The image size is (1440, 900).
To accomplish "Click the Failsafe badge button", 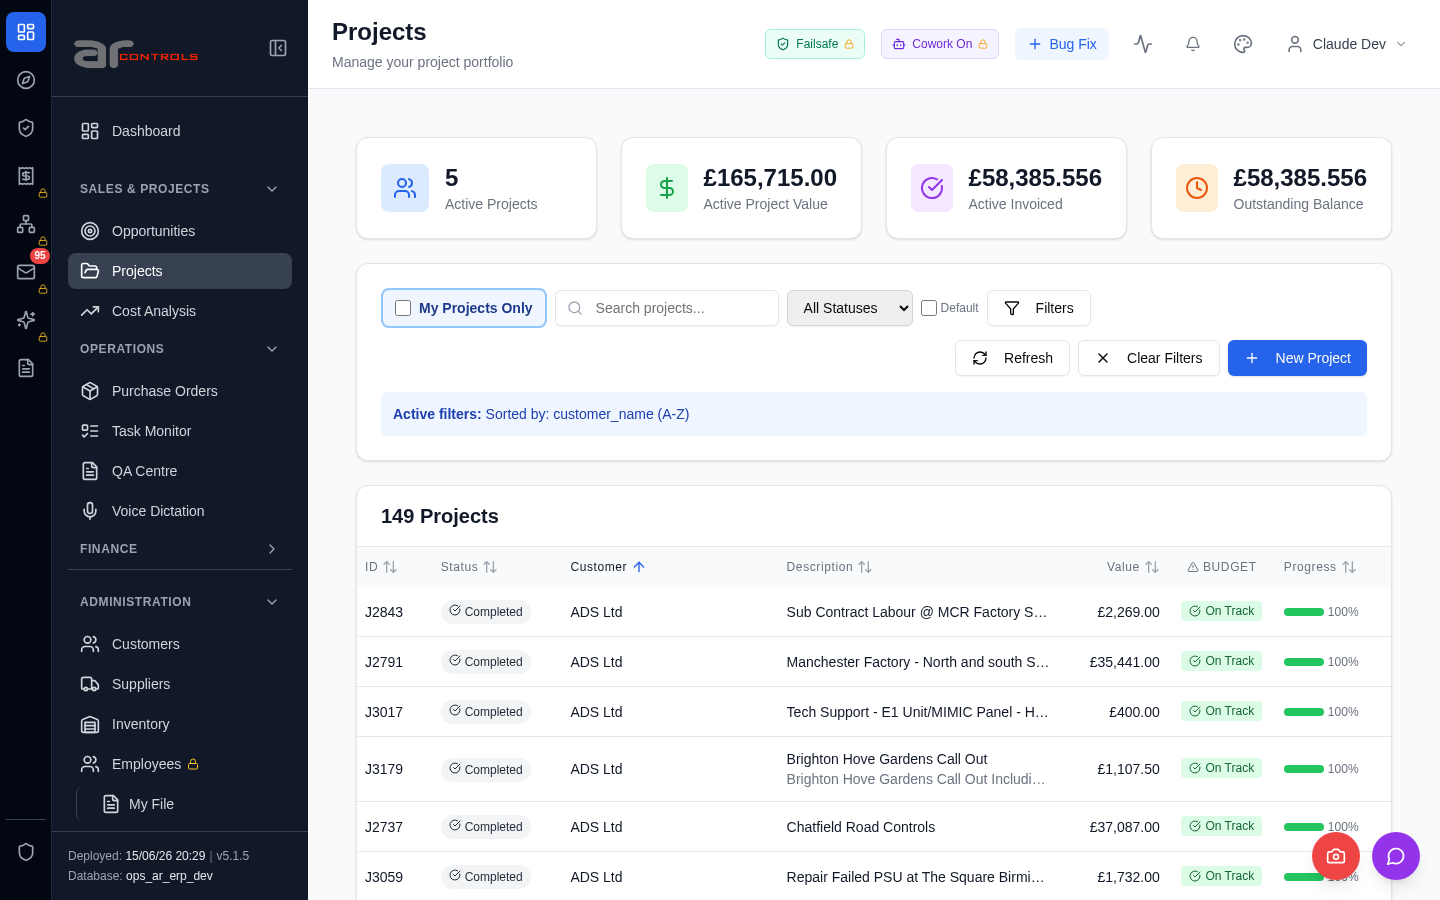I will [x=815, y=44].
